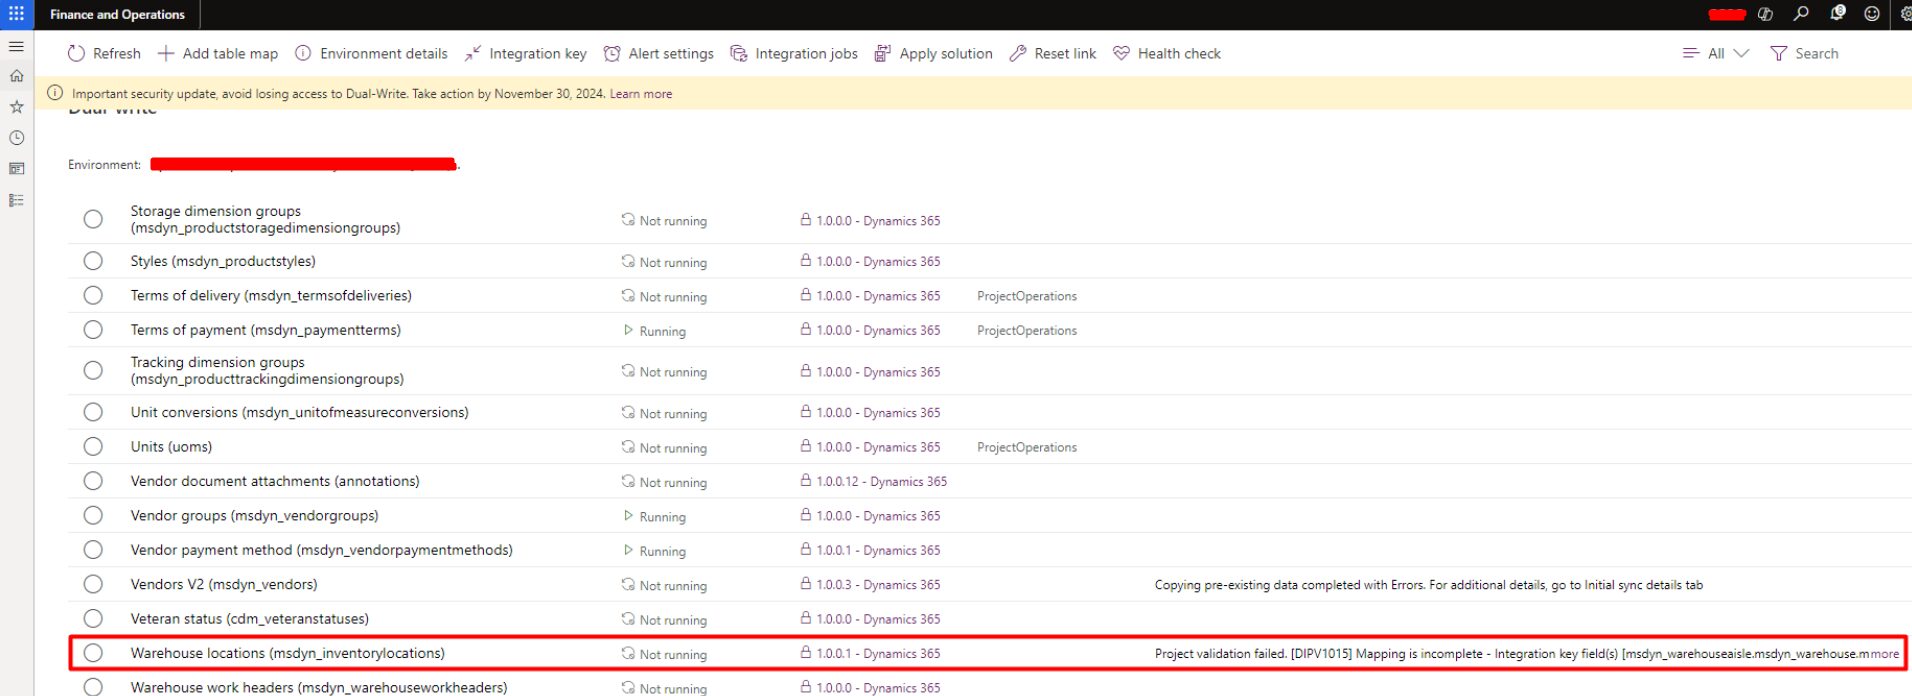Click Finance and Operations title
The width and height of the screenshot is (1912, 696).
[117, 14]
